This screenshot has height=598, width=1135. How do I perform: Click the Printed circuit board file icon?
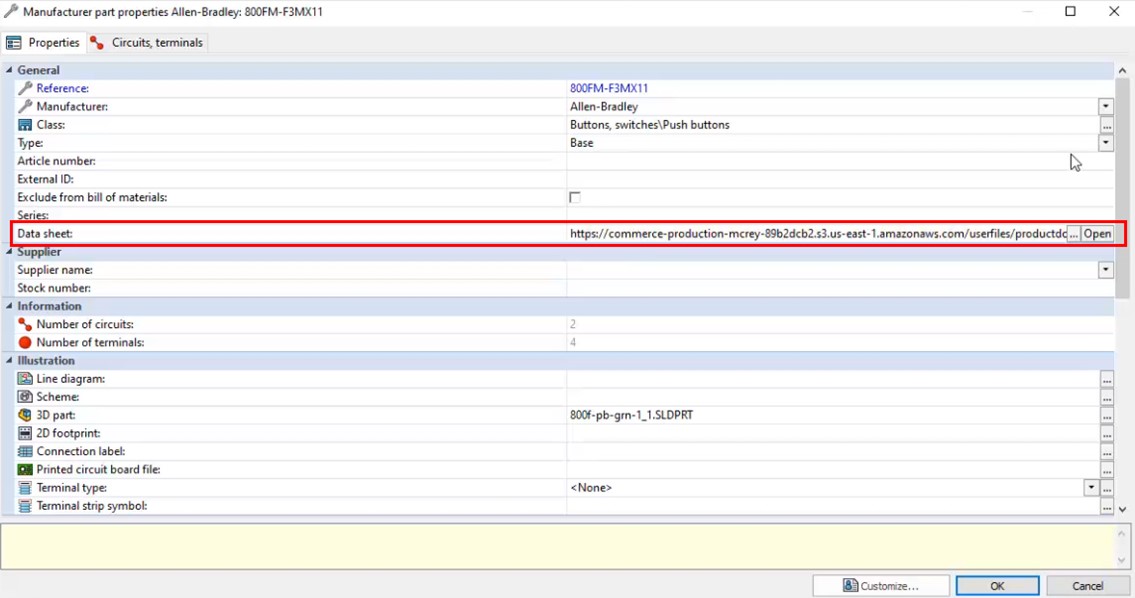point(25,469)
